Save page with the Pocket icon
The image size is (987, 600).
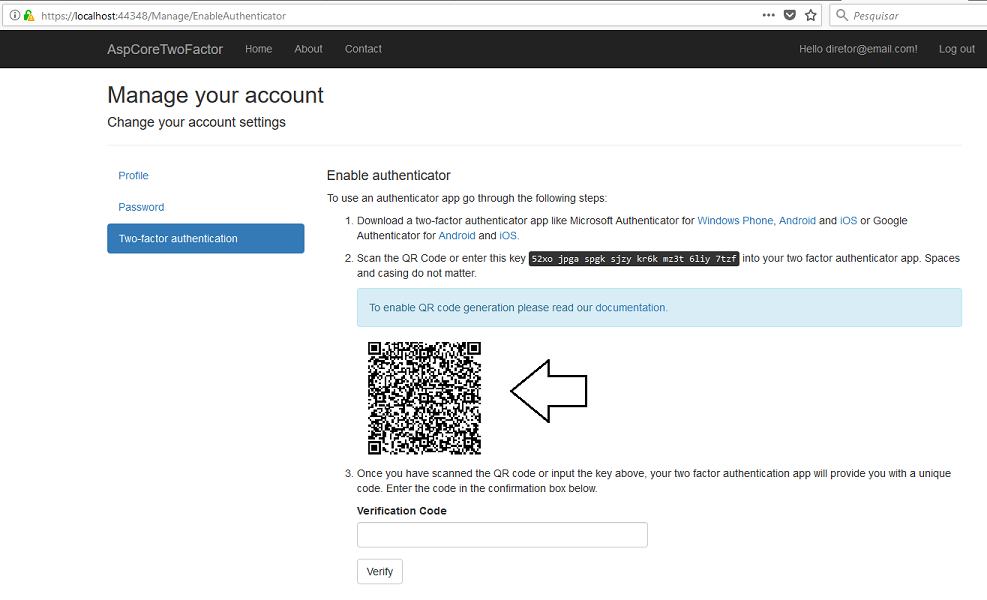(x=789, y=15)
